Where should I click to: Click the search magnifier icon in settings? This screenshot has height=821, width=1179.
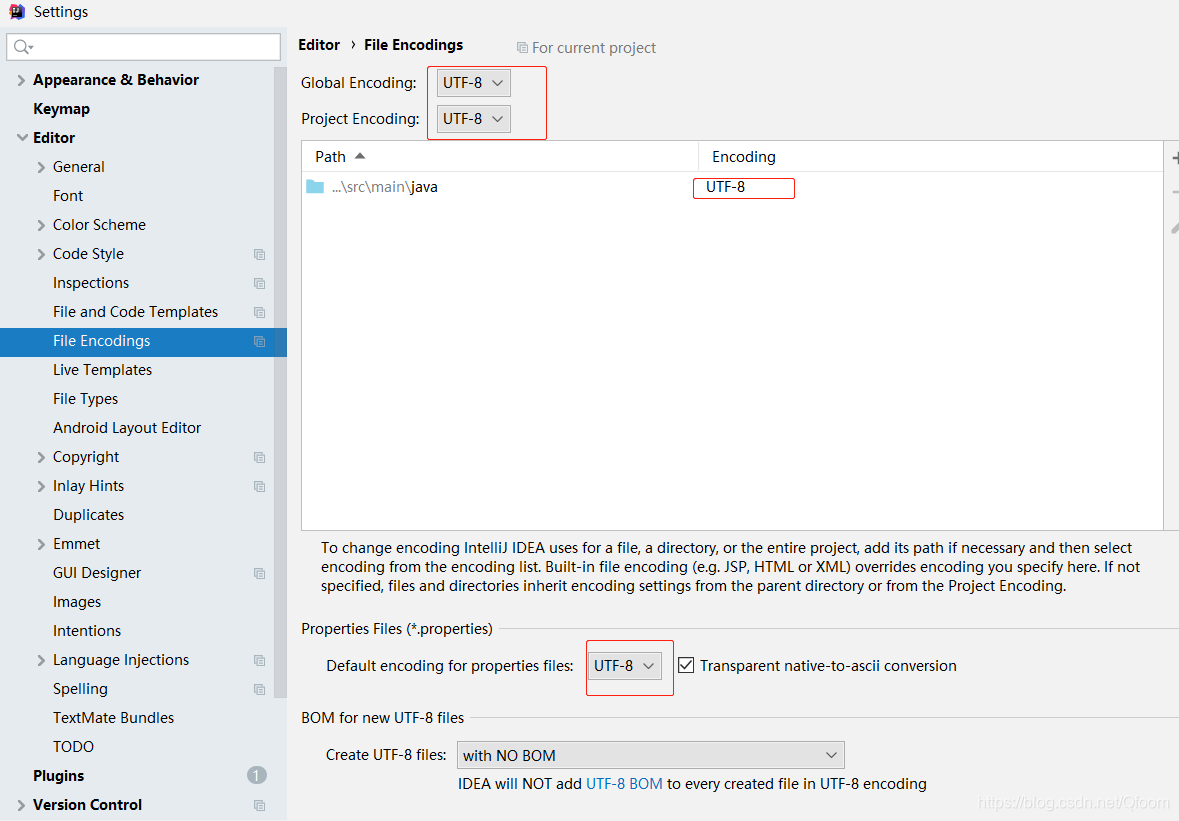[x=23, y=47]
